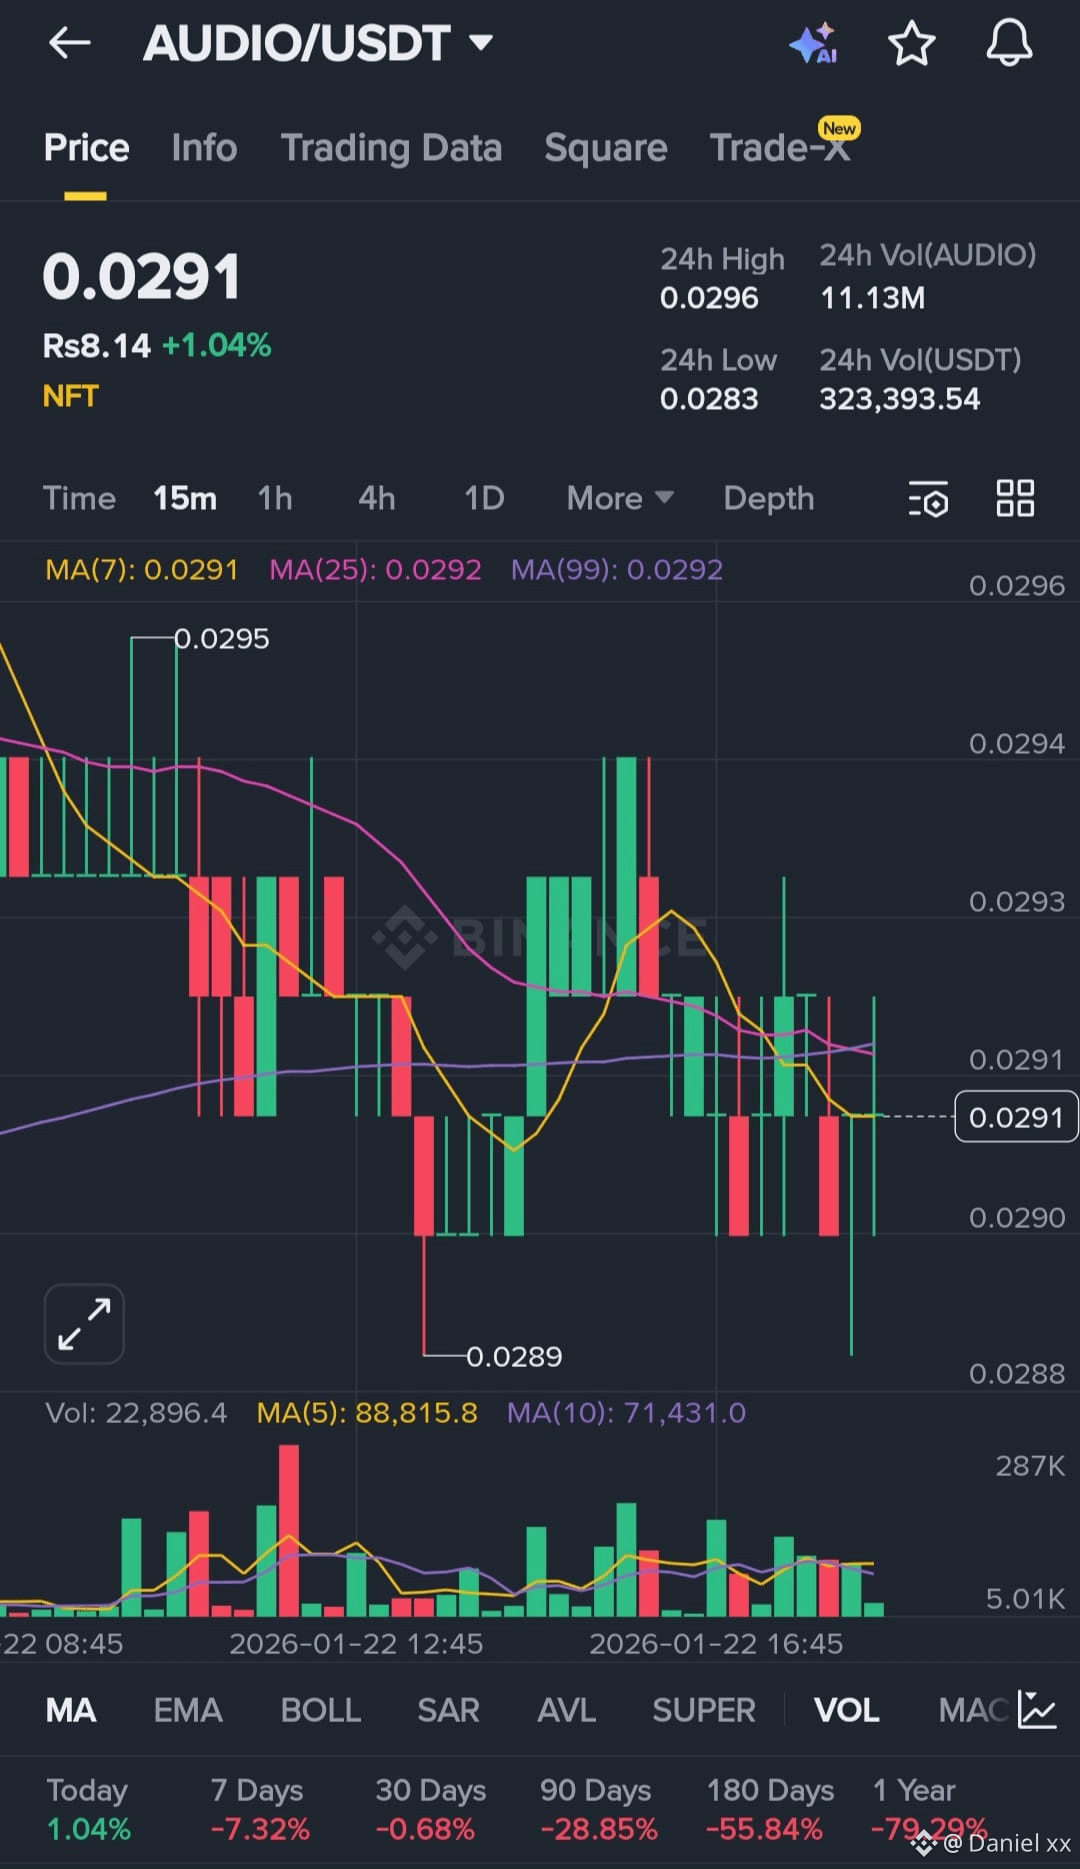
Task: Tap the MA(25): 0.0292 legend
Action: pyautogui.click(x=375, y=570)
